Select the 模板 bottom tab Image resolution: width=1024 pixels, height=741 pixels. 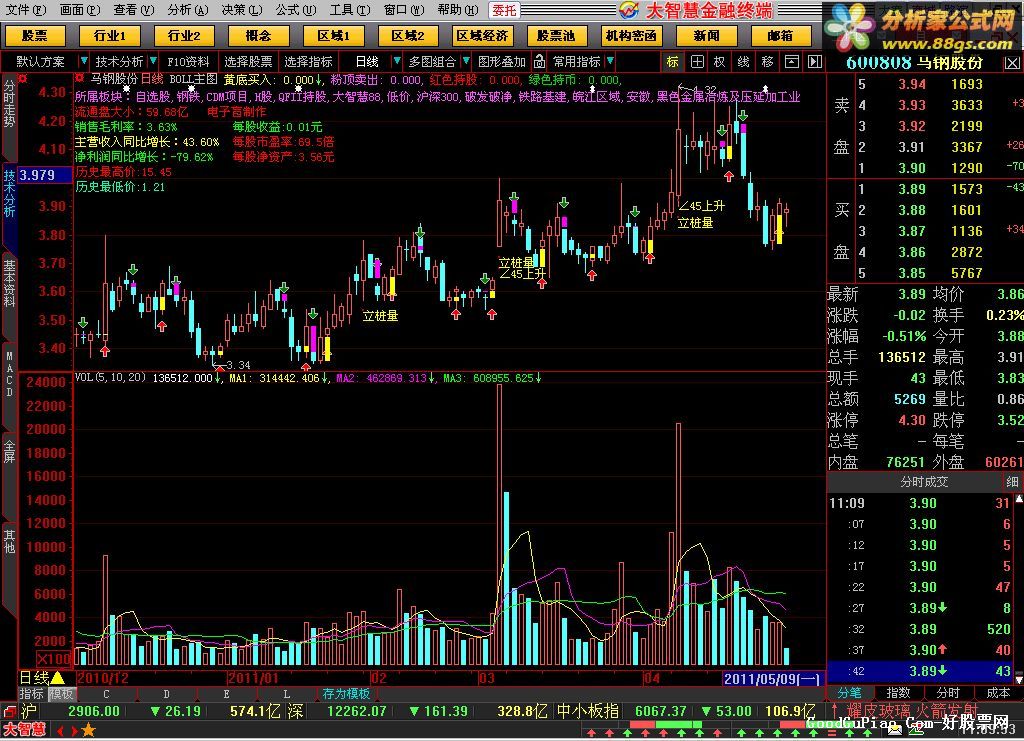click(x=62, y=693)
